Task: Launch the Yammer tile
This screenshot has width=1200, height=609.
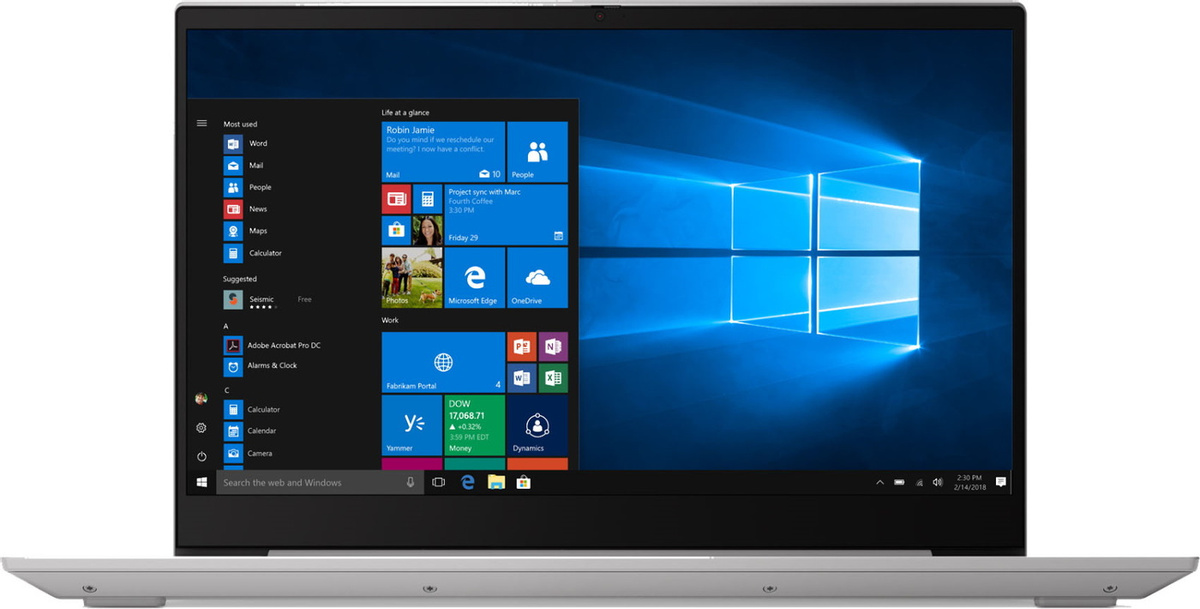Action: pos(411,425)
